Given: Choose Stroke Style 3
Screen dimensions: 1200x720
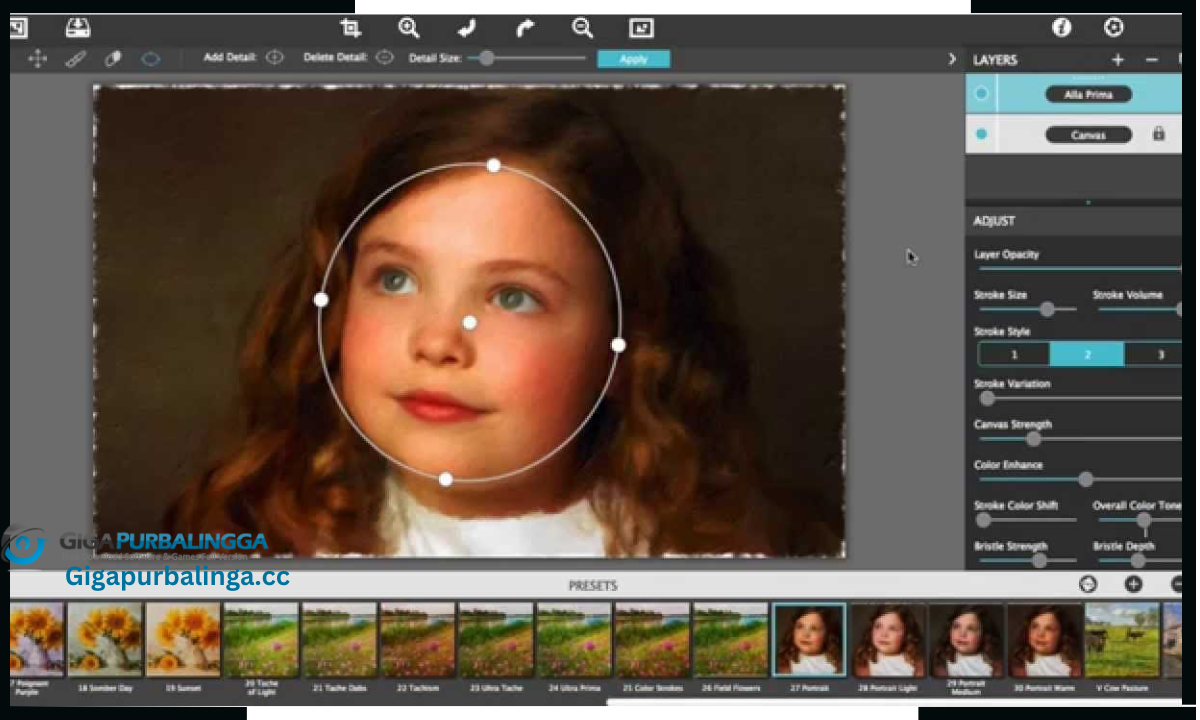Looking at the screenshot, I should [x=1154, y=354].
